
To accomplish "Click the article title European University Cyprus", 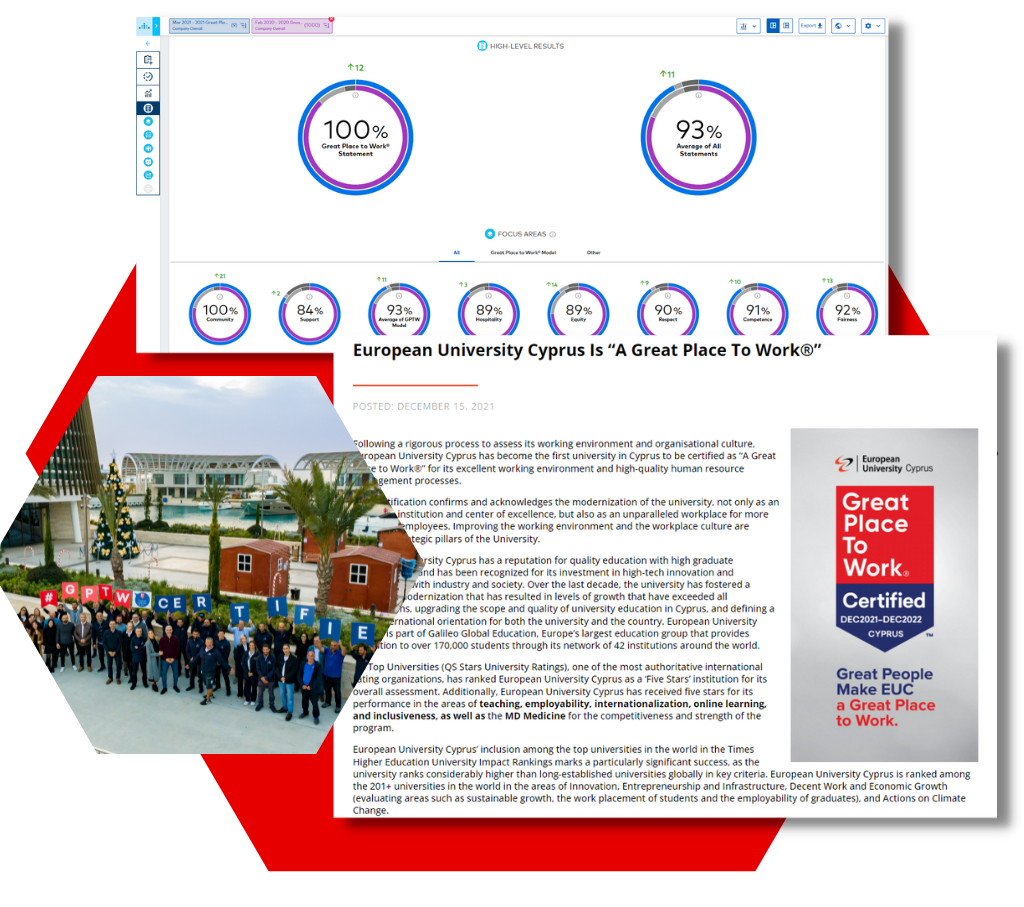I will [586, 351].
